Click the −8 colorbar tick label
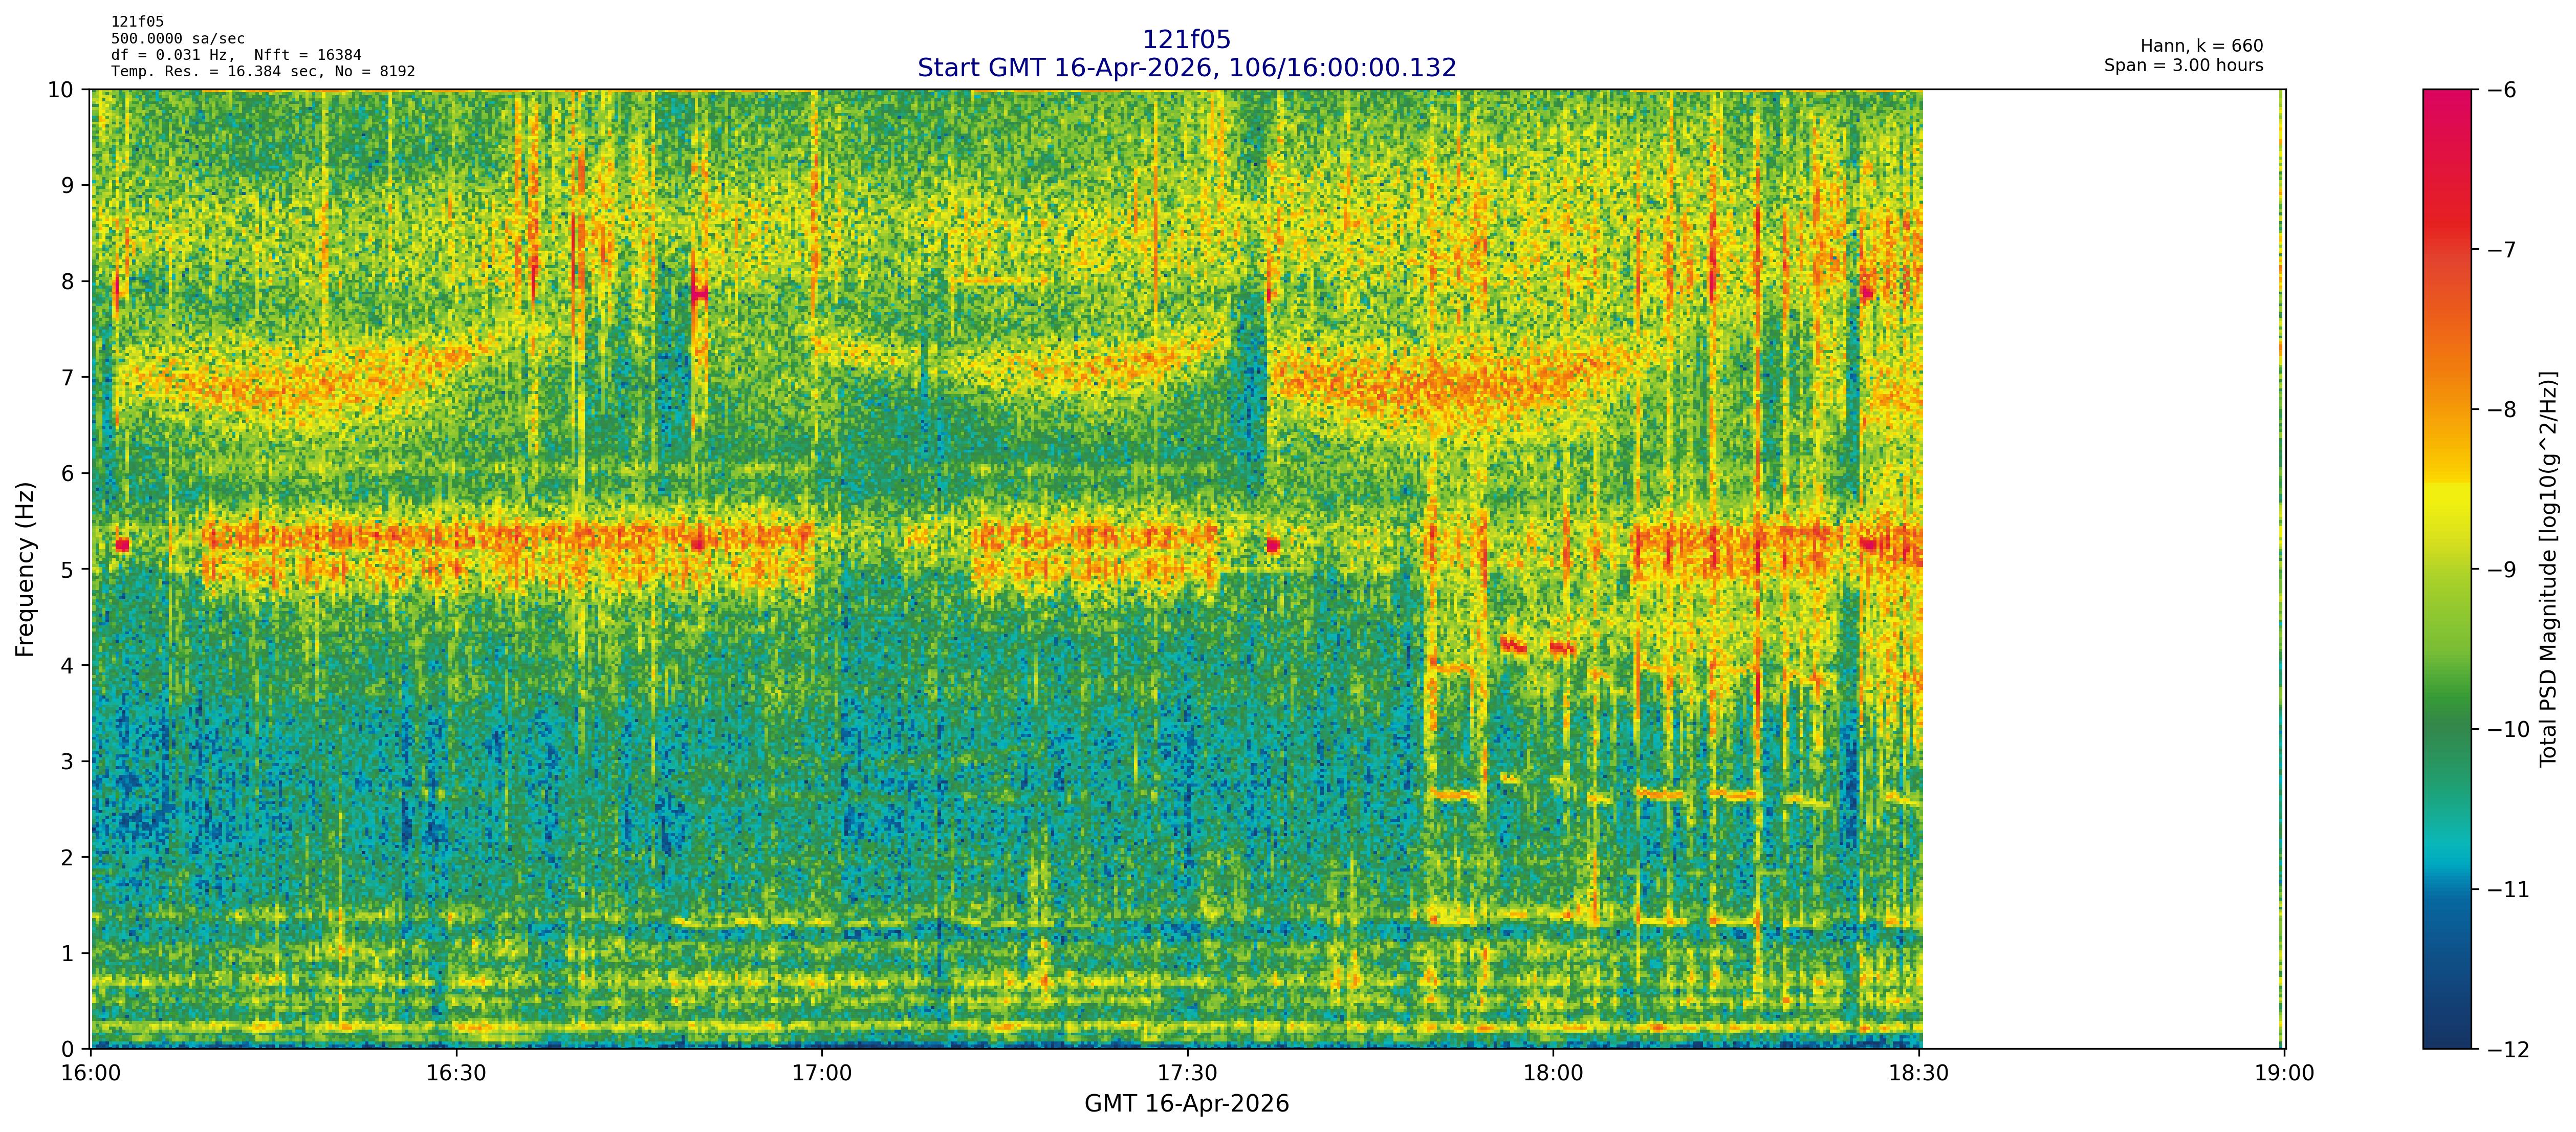Image resolution: width=2576 pixels, height=1132 pixels. click(2502, 409)
